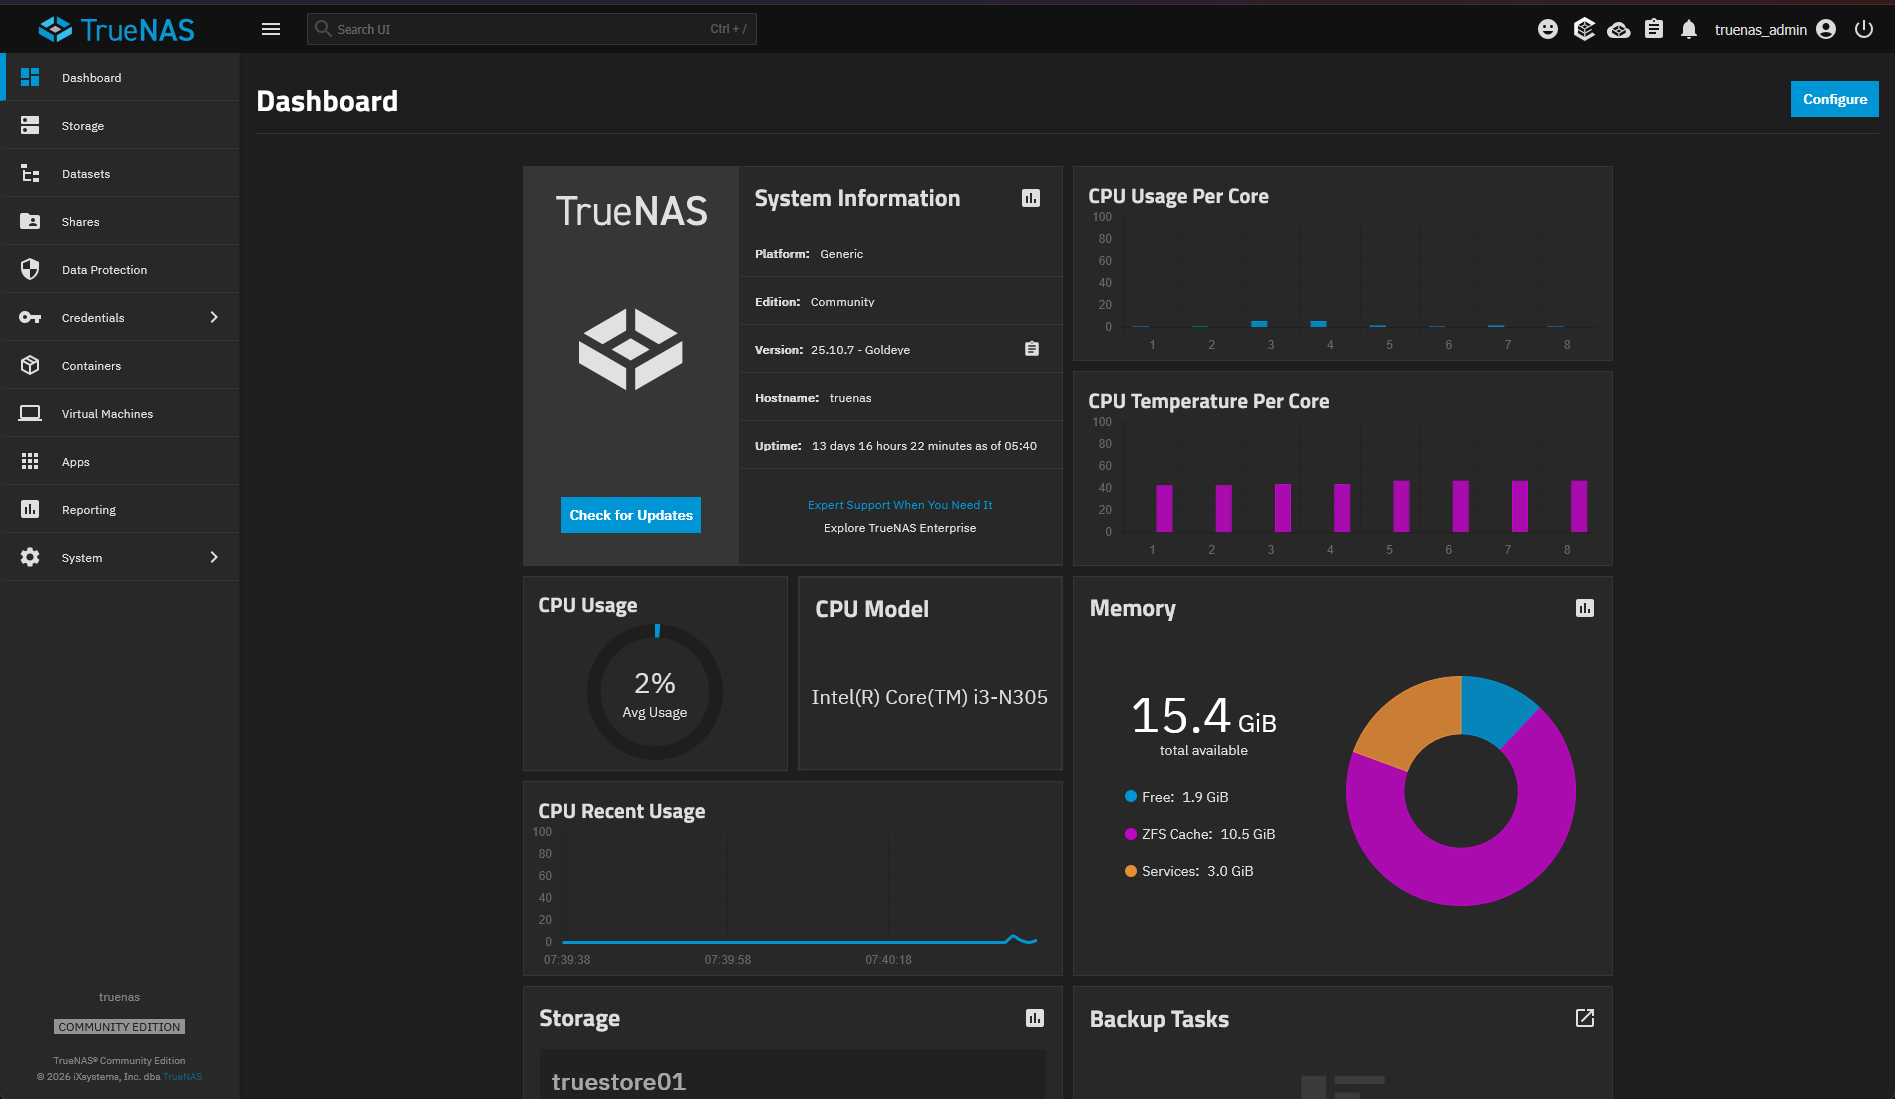Viewport: 1895px width, 1099px height.
Task: Click Check for Updates button
Action: (631, 515)
